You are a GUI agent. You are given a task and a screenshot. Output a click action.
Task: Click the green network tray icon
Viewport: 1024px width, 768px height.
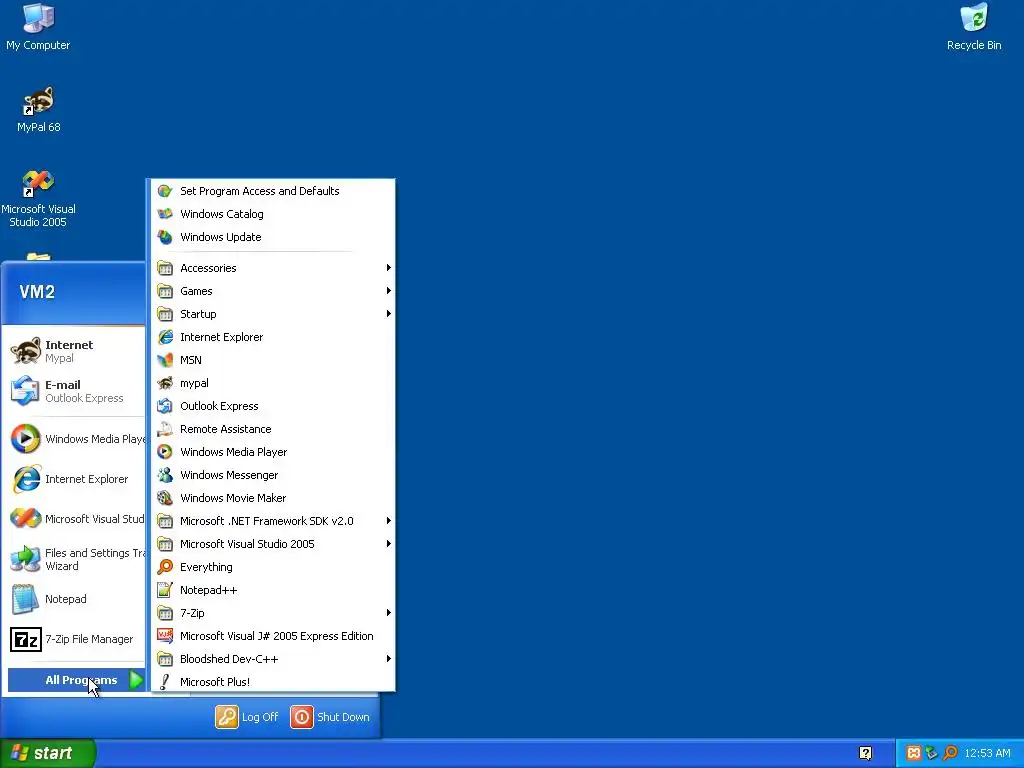click(x=932, y=753)
